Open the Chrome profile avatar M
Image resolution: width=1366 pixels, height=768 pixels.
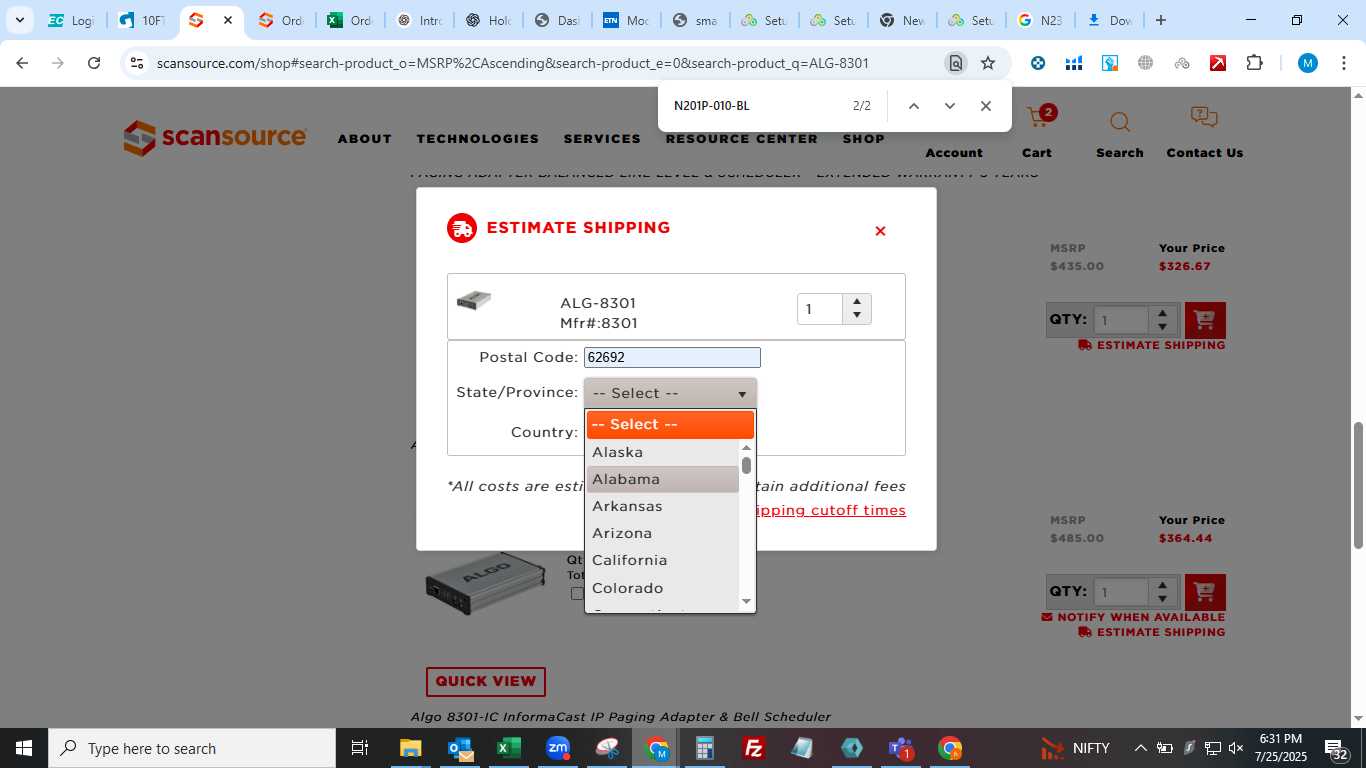pyautogui.click(x=1307, y=63)
